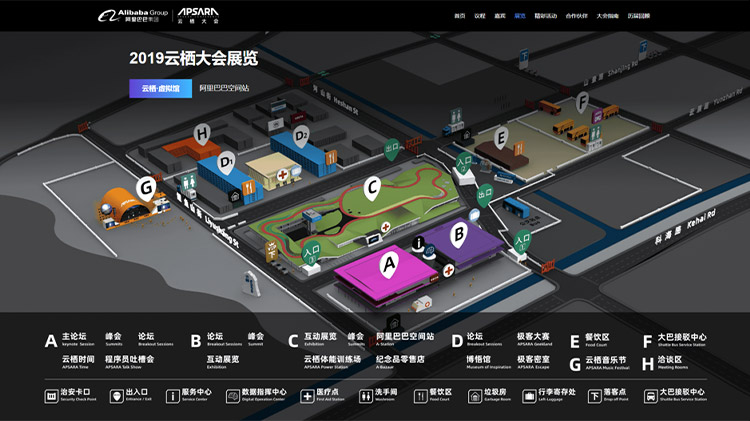
Task: Click the APSARA 云栖大会 logo
Action: [198, 16]
